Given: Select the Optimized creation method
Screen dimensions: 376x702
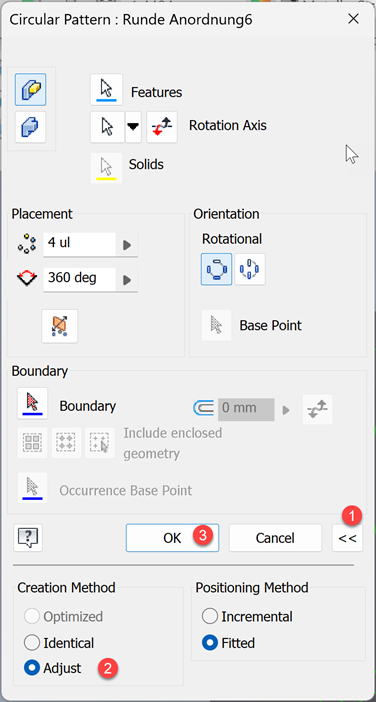Looking at the screenshot, I should pos(63,616).
